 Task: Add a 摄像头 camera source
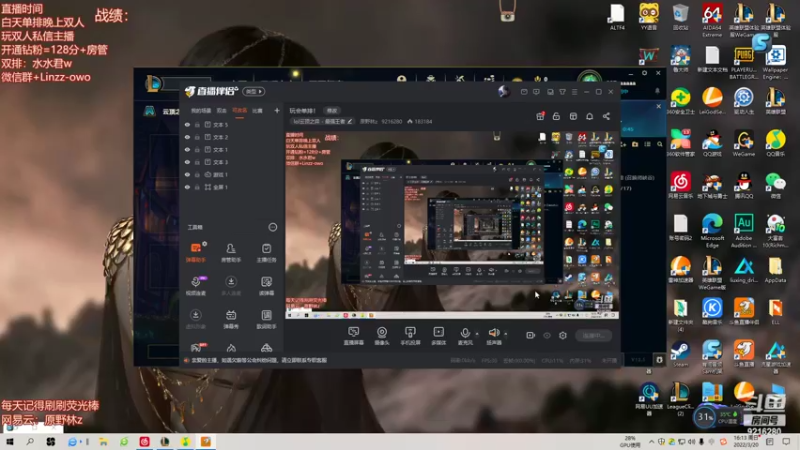click(x=382, y=336)
